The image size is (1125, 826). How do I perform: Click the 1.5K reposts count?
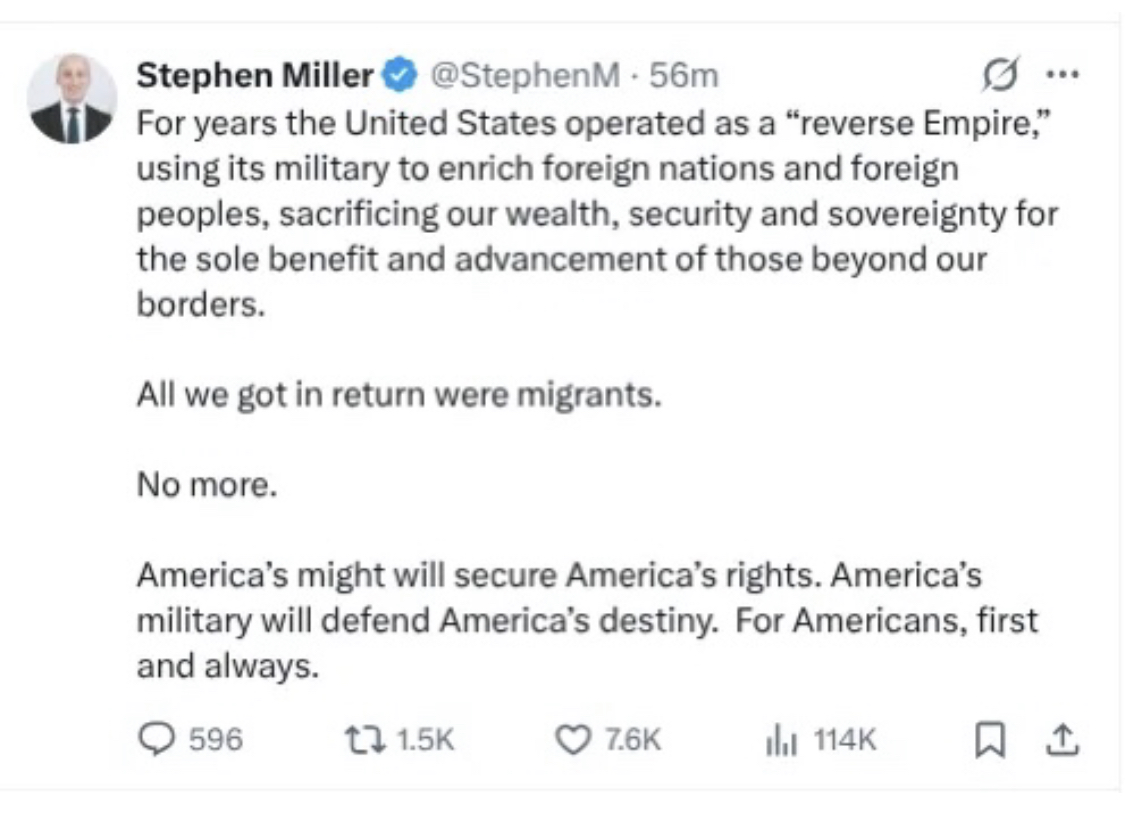click(425, 740)
